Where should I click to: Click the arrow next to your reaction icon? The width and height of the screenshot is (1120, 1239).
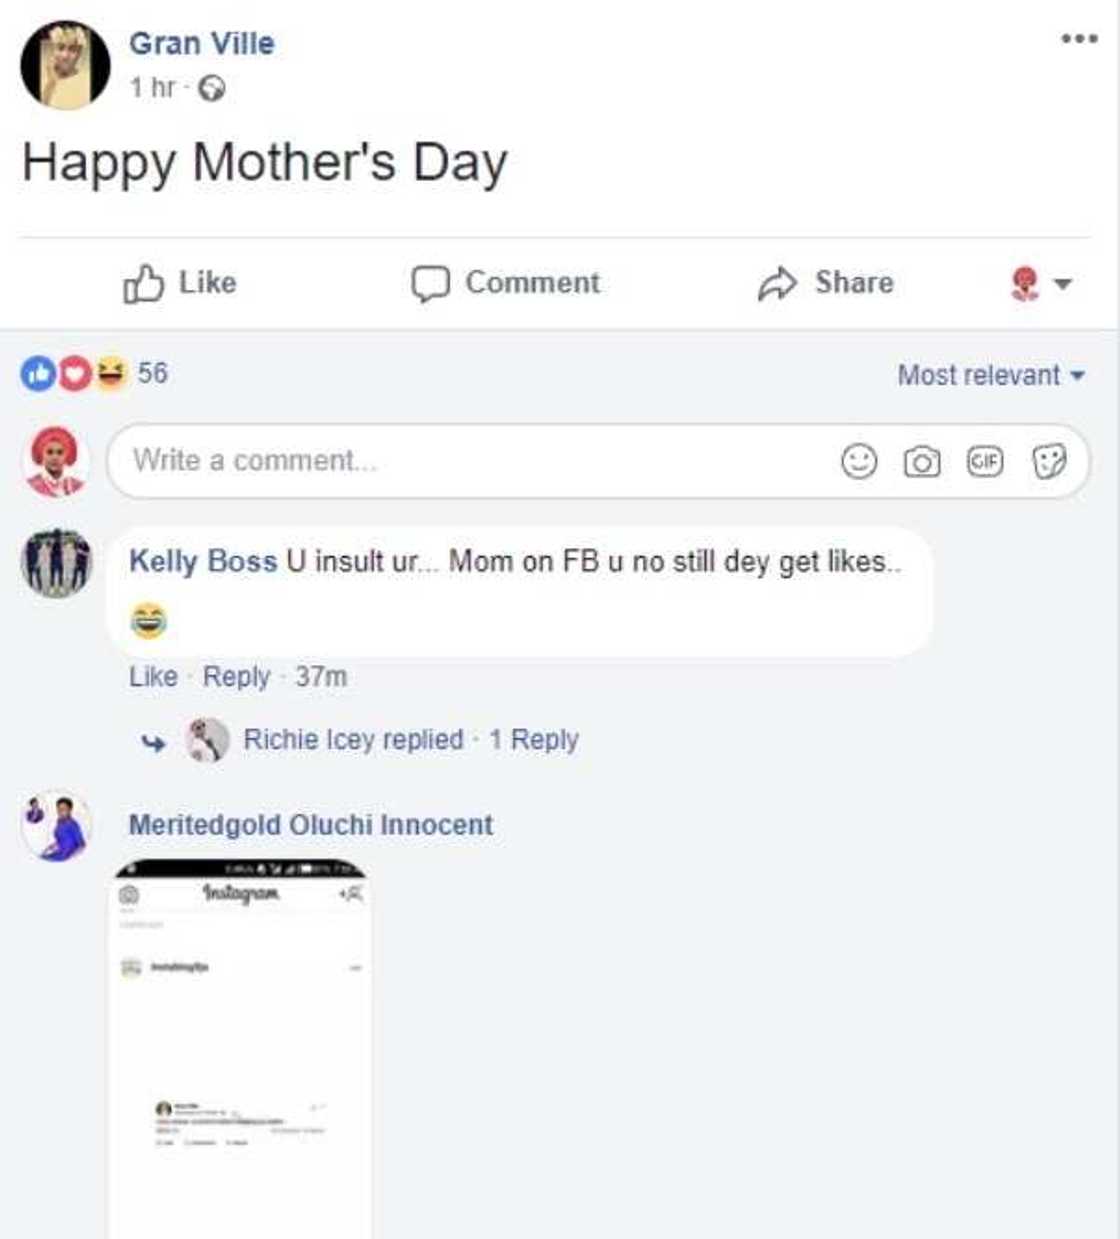pyautogui.click(x=1060, y=283)
